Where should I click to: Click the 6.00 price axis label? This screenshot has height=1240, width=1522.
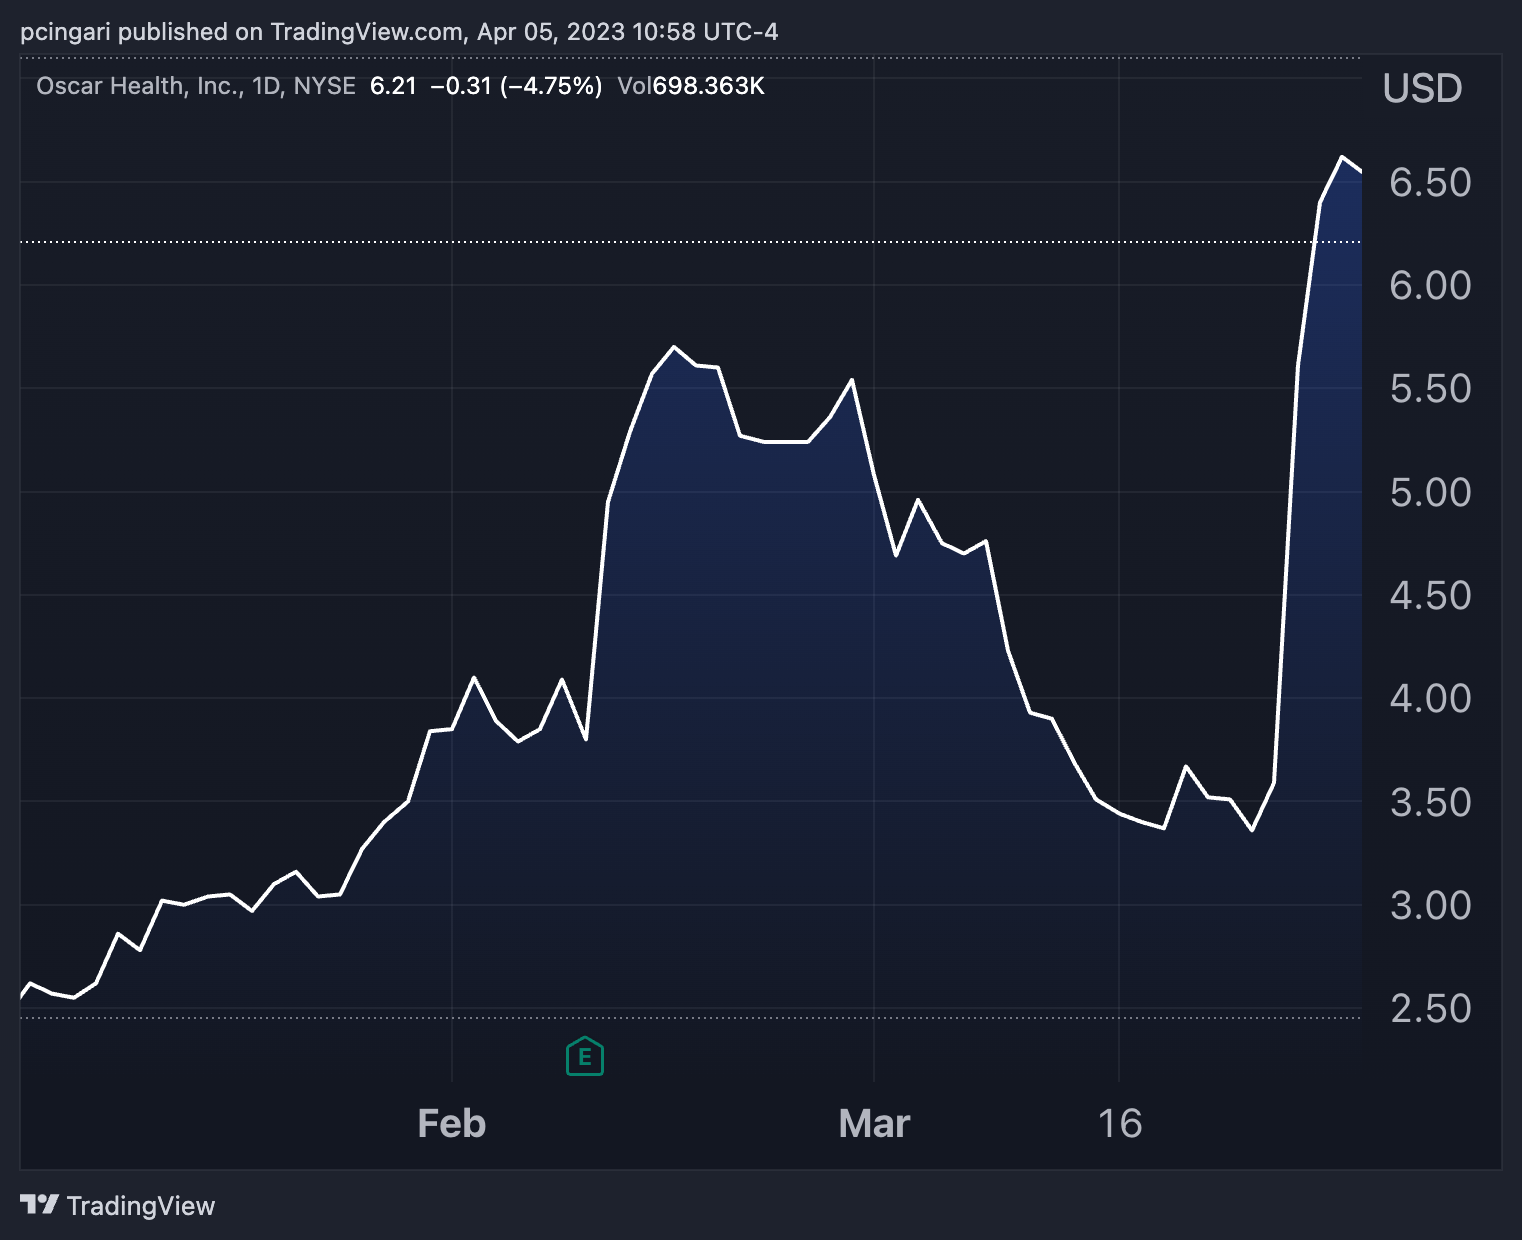coord(1430,286)
